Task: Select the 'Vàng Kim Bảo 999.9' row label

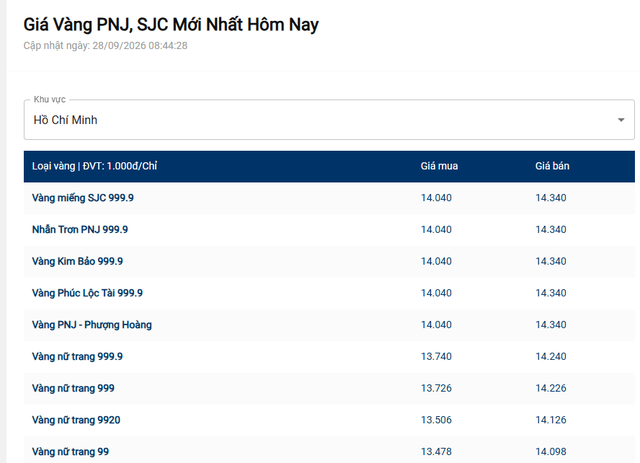Action: tap(78, 261)
